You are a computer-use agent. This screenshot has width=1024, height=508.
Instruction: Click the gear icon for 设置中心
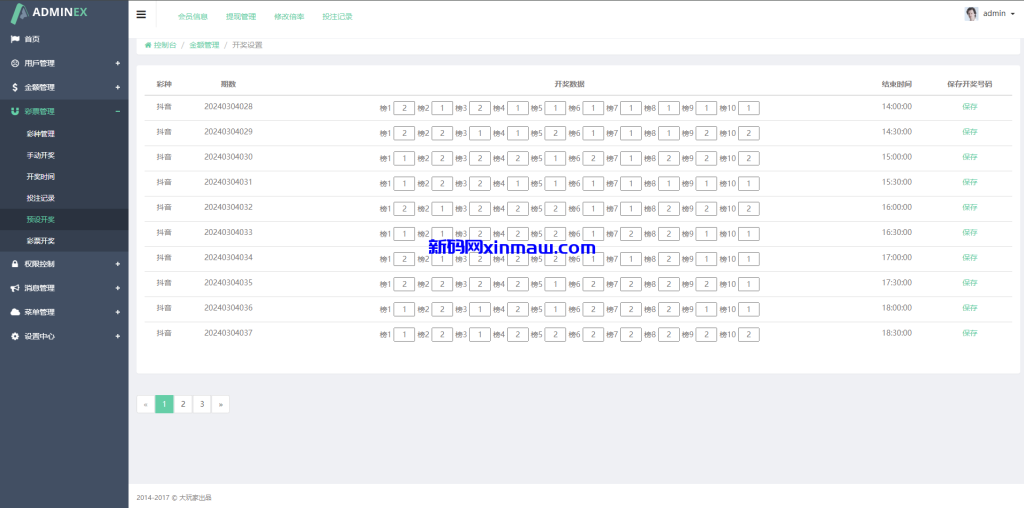(15, 336)
